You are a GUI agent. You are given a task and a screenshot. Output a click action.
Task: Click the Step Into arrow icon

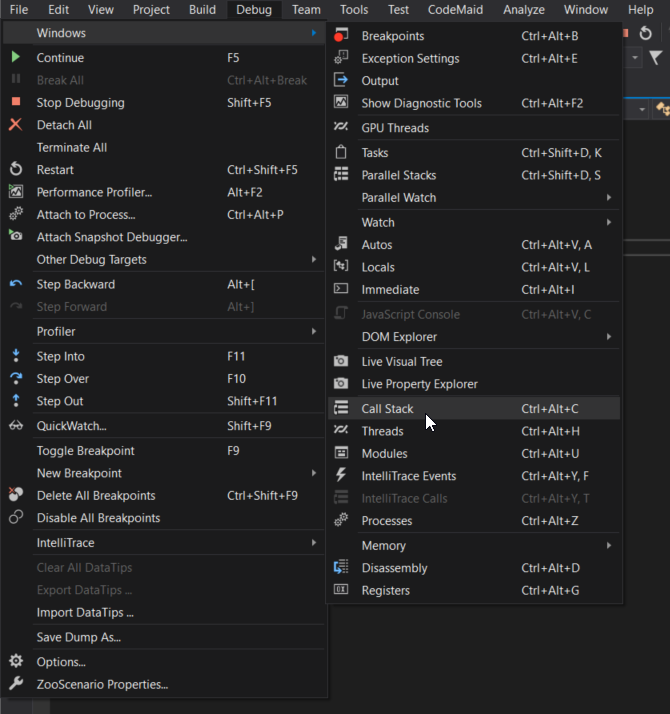(16, 356)
